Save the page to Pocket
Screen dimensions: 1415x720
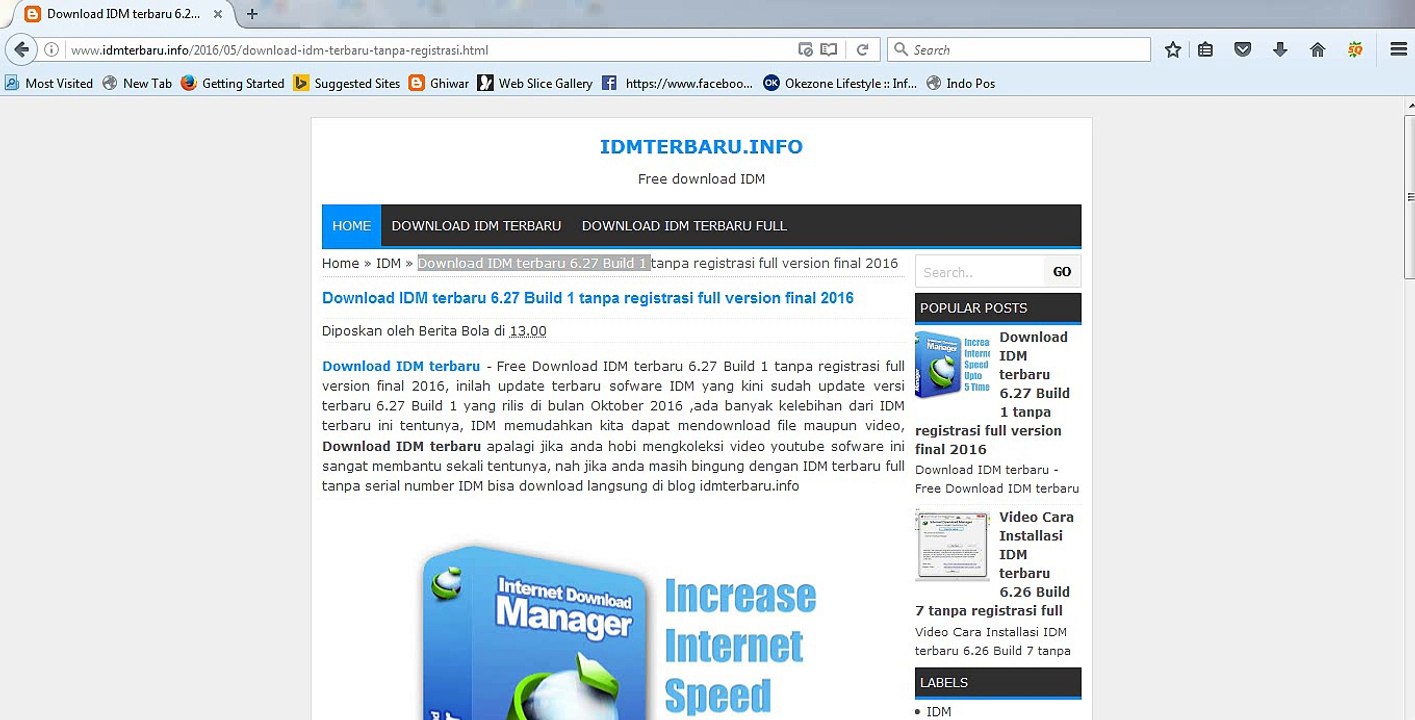click(x=1243, y=50)
